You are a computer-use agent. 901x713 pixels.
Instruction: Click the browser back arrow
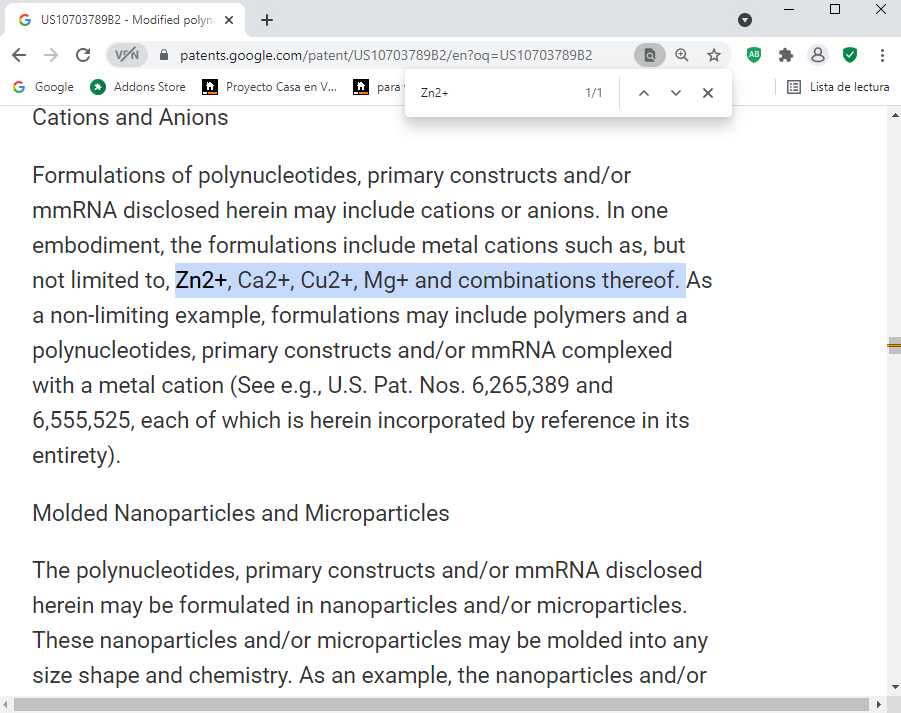coord(19,55)
